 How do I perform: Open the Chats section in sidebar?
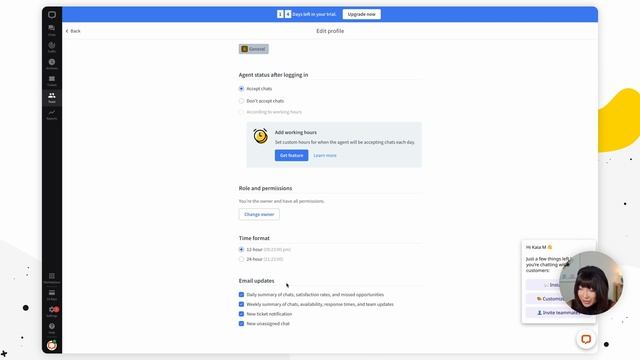pos(52,30)
